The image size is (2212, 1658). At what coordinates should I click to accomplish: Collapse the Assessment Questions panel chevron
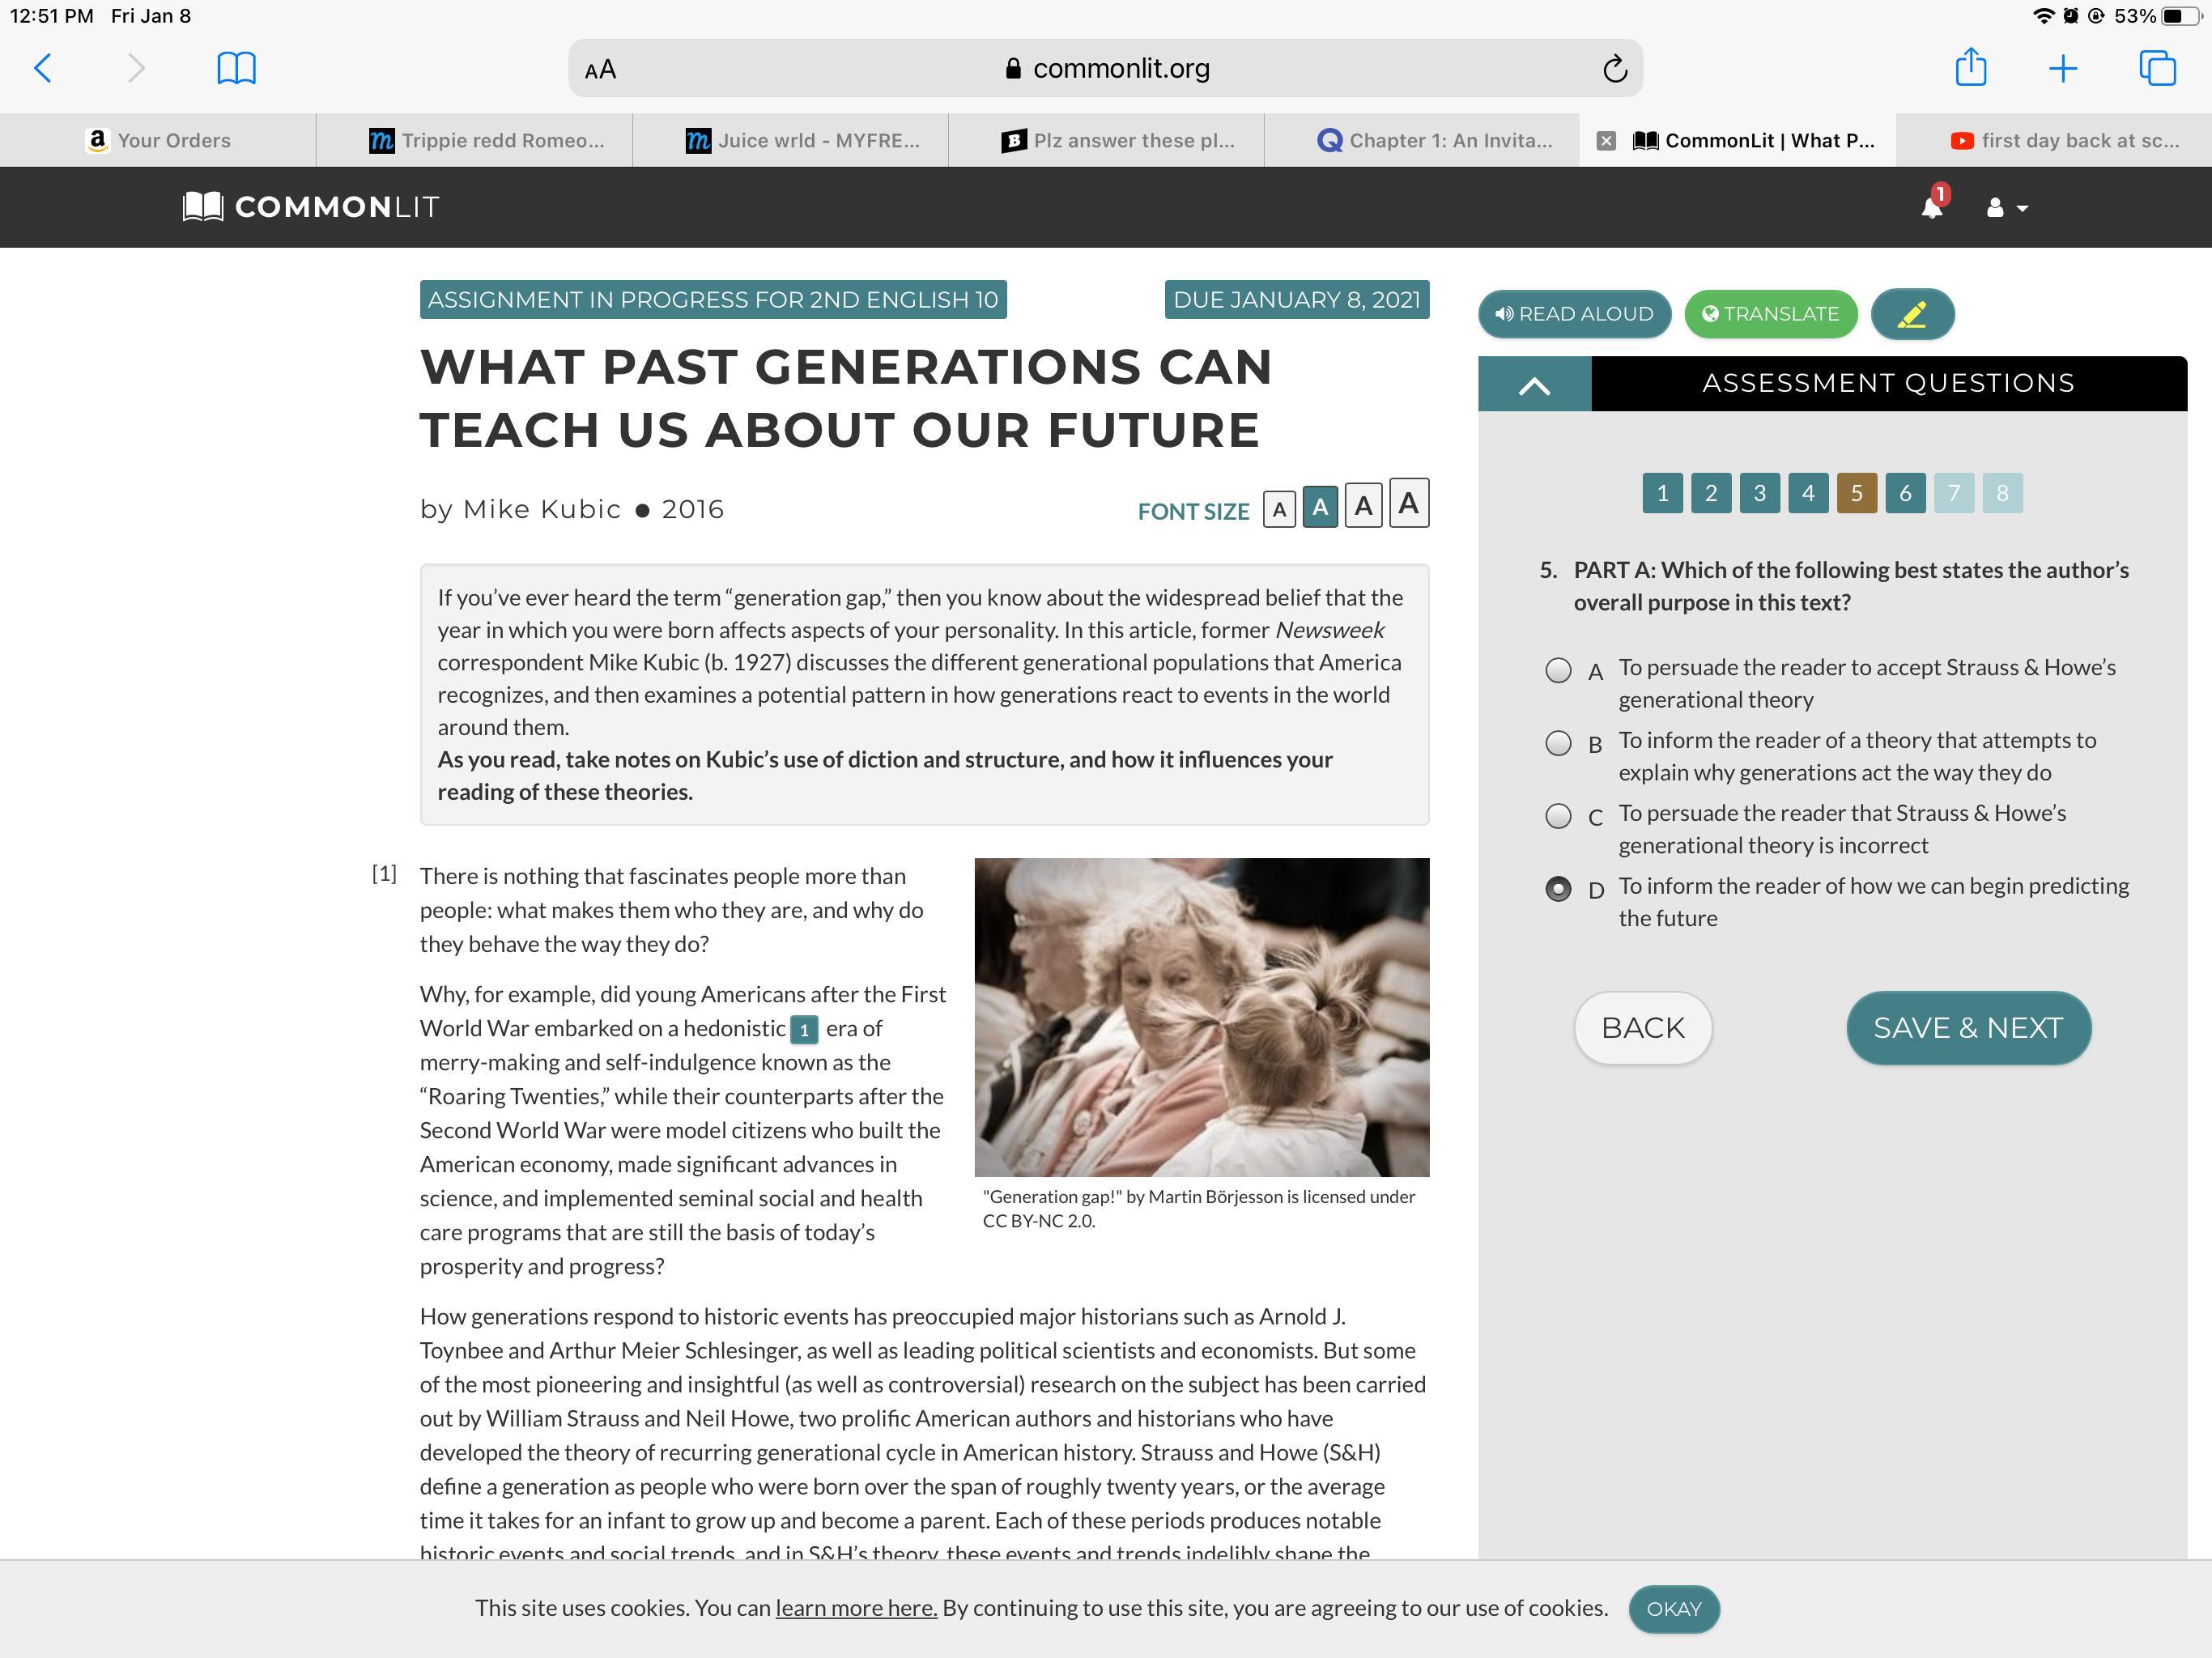coord(1534,384)
